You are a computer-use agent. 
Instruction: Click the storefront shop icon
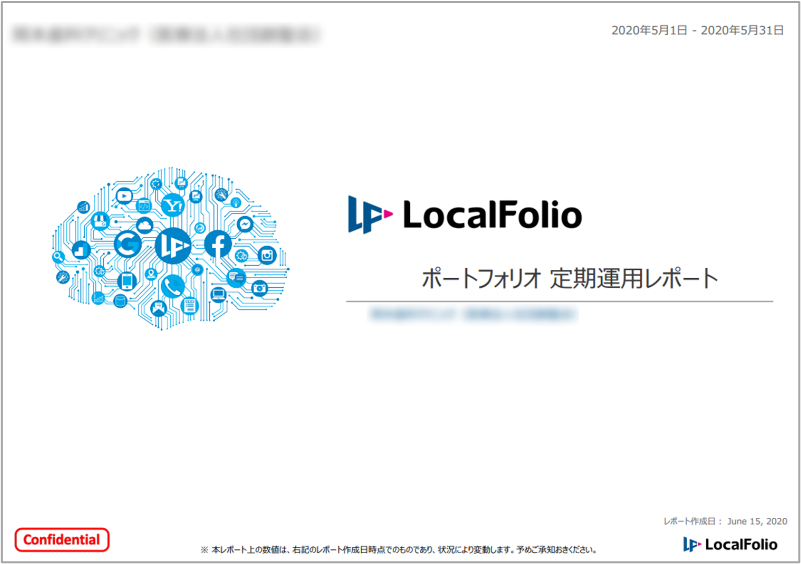click(x=100, y=221)
